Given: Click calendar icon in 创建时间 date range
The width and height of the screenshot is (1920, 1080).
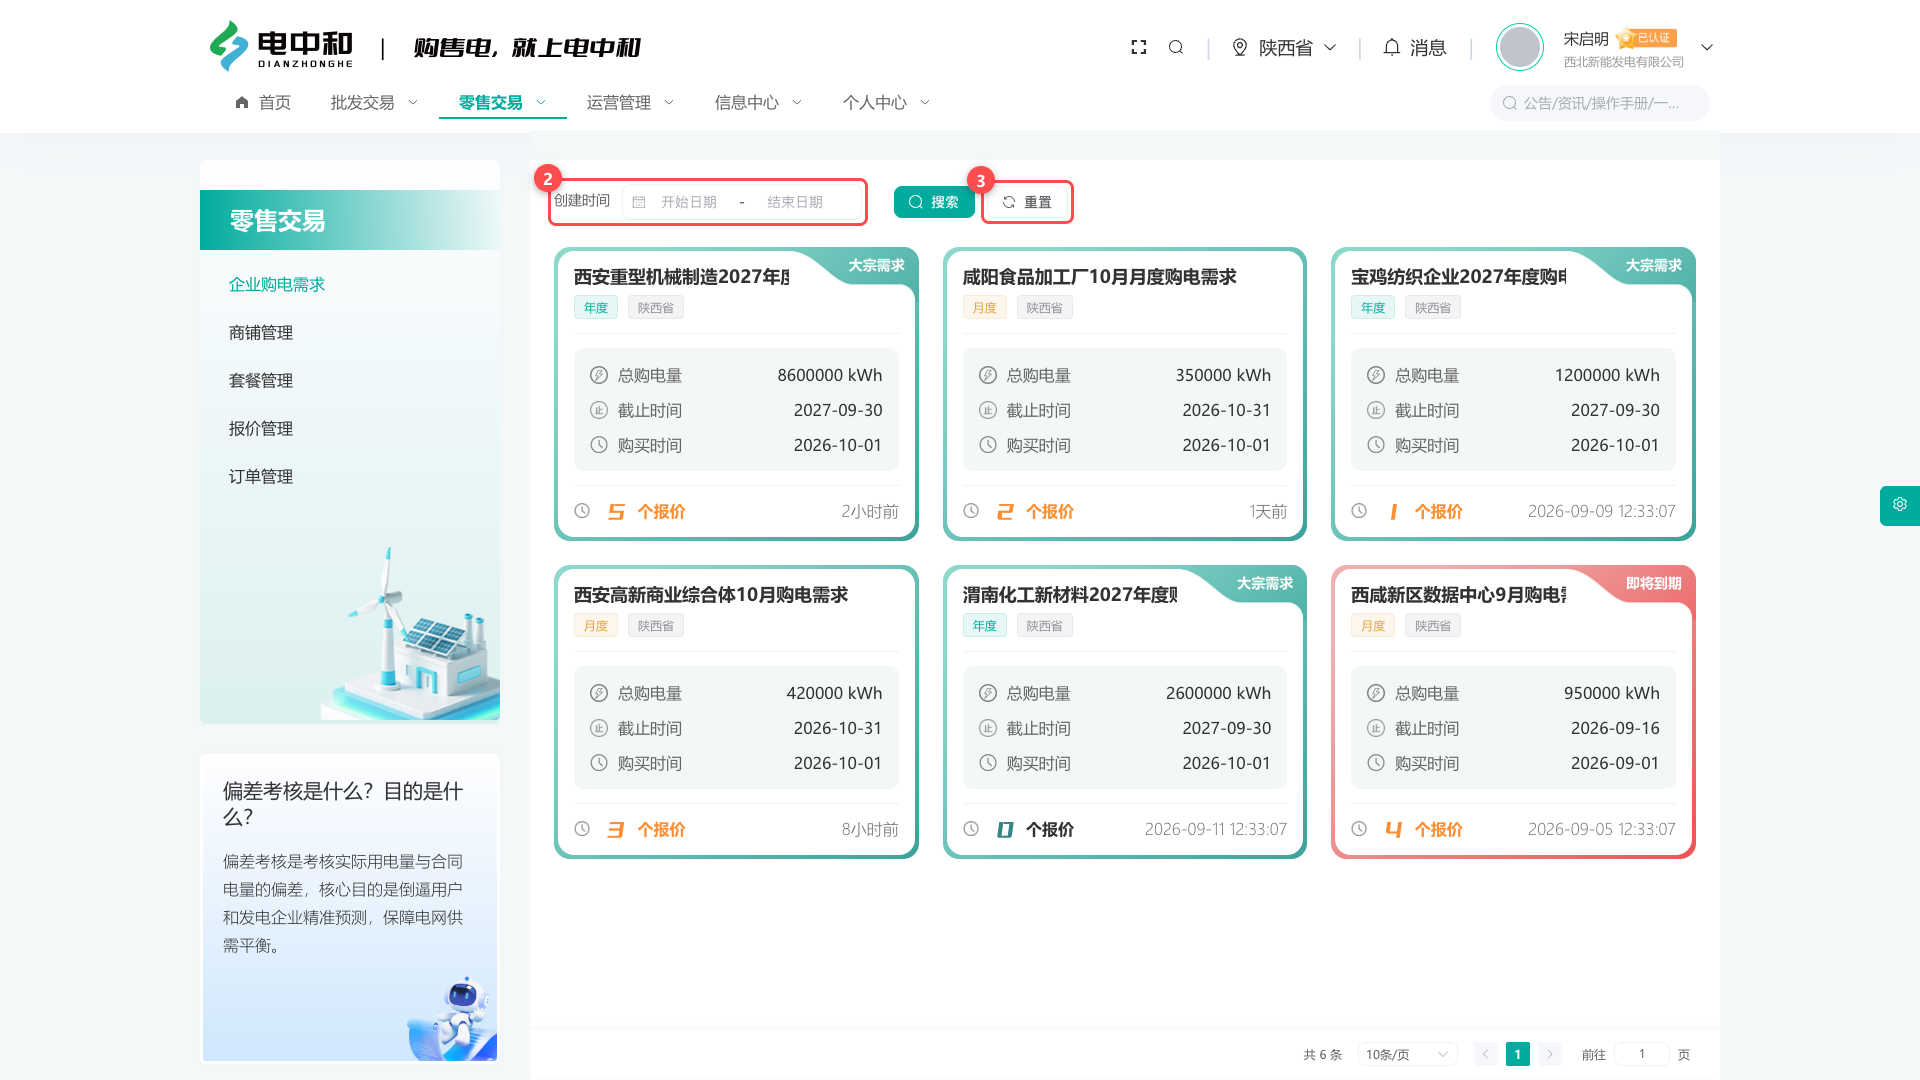Looking at the screenshot, I should (639, 202).
